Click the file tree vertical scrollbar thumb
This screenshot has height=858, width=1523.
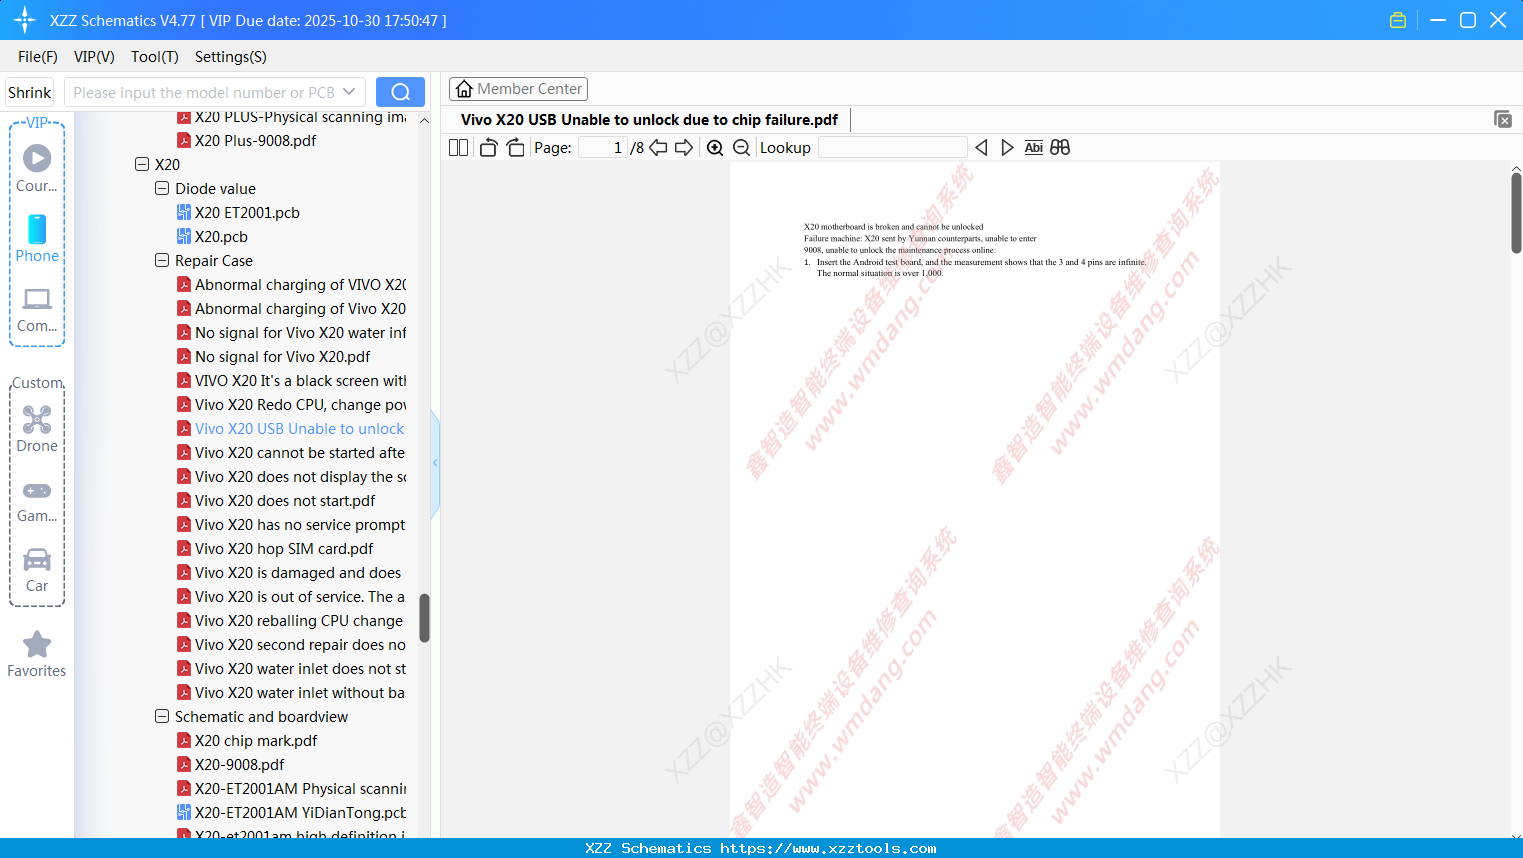[424, 618]
